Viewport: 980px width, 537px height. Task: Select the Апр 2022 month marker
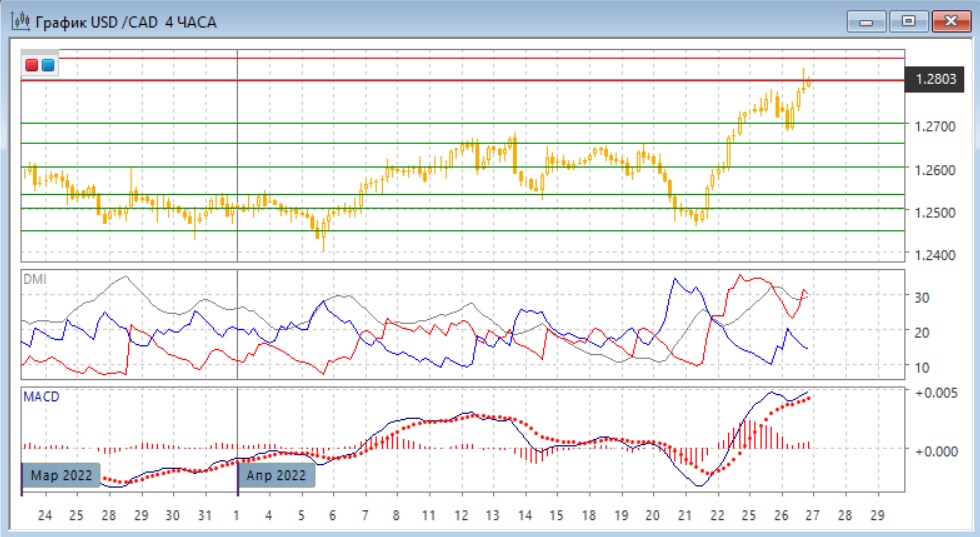tap(277, 476)
